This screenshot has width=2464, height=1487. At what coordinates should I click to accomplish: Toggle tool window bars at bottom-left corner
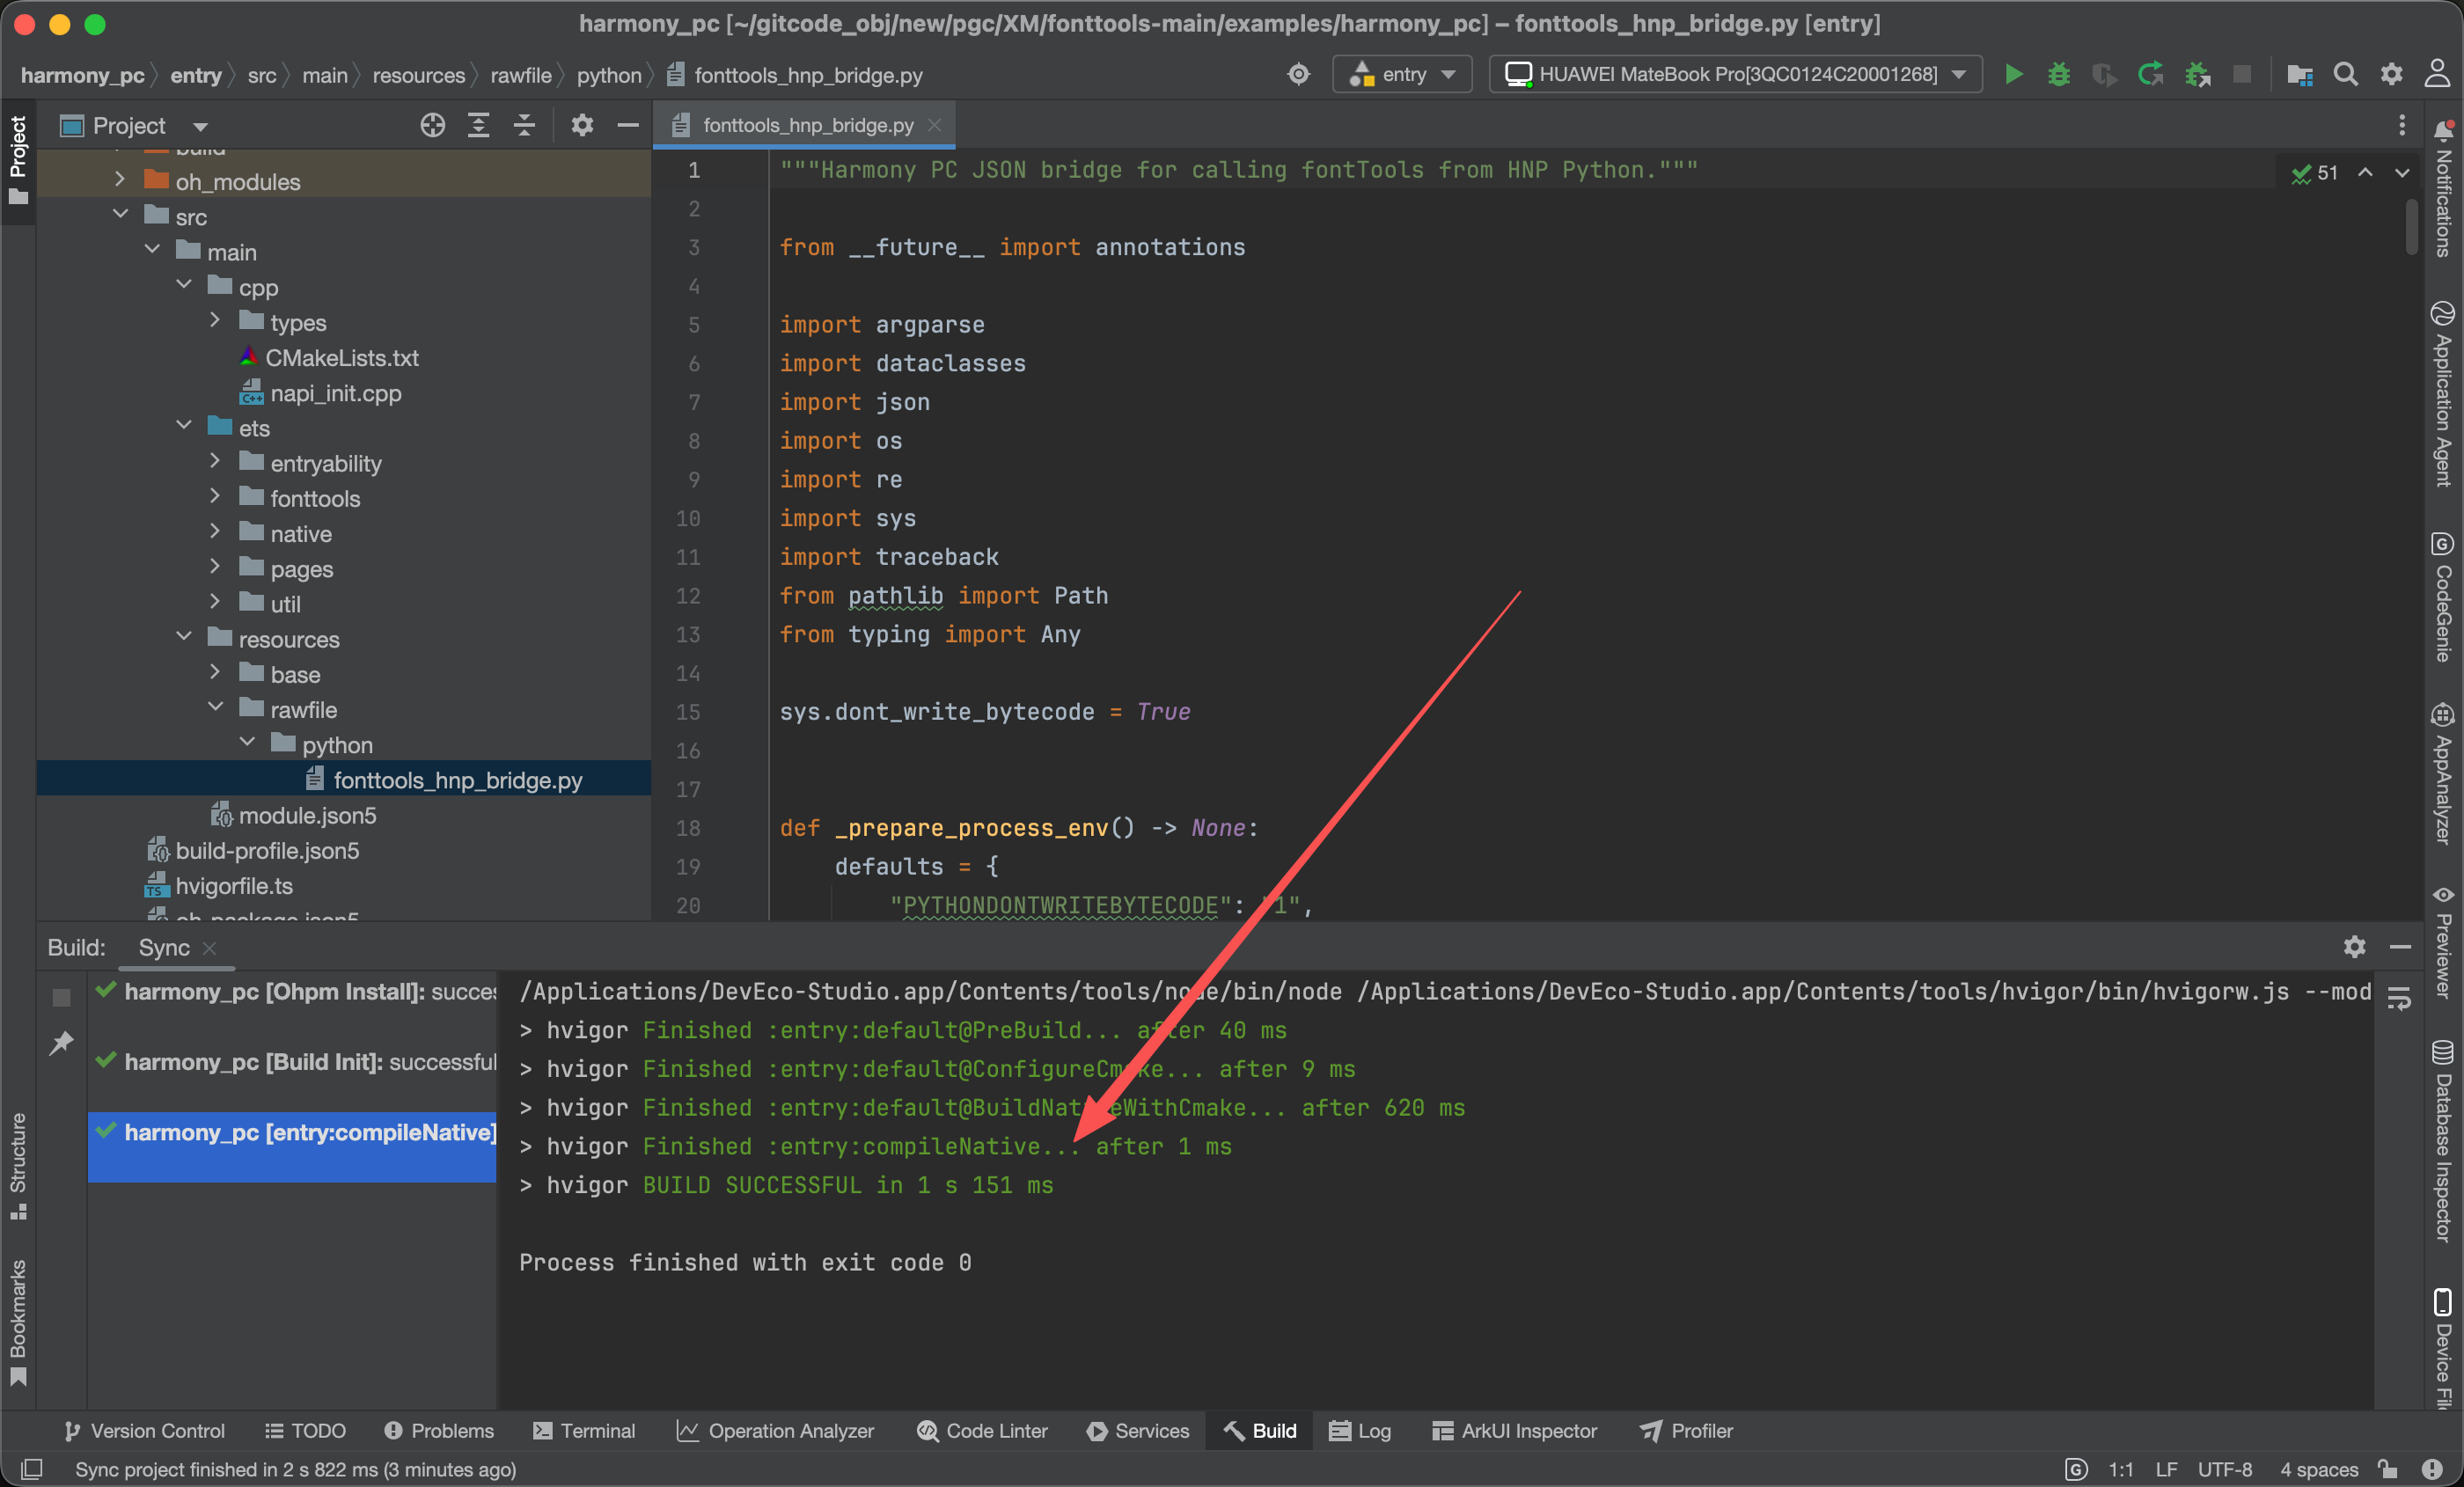(x=31, y=1468)
